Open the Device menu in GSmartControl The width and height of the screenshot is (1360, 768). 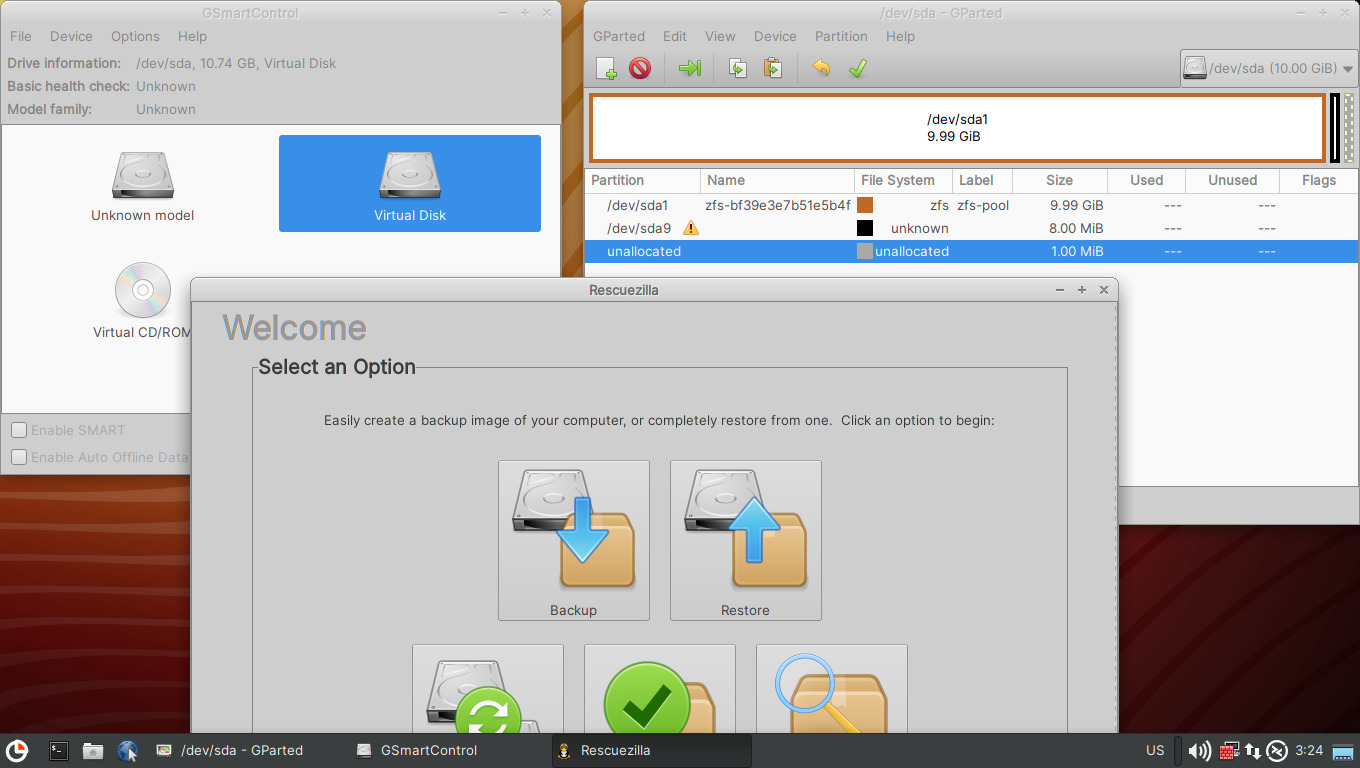coord(71,36)
